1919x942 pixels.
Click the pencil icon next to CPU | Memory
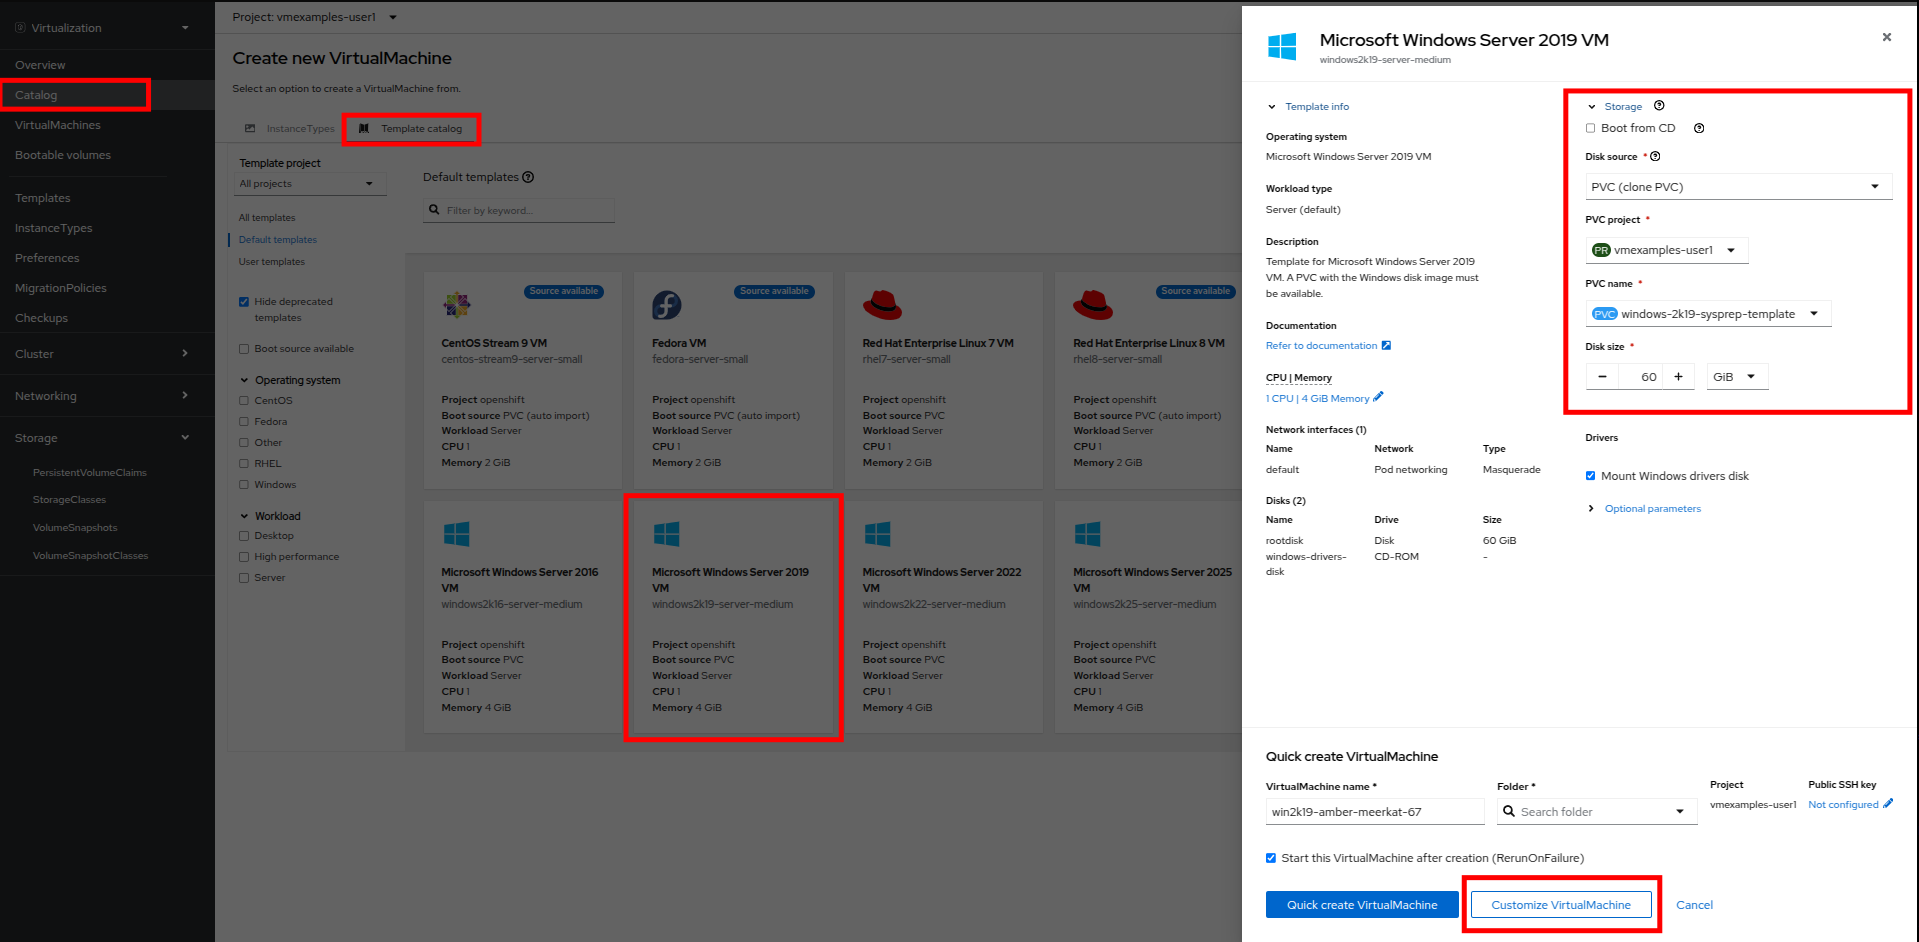pyautogui.click(x=1378, y=397)
